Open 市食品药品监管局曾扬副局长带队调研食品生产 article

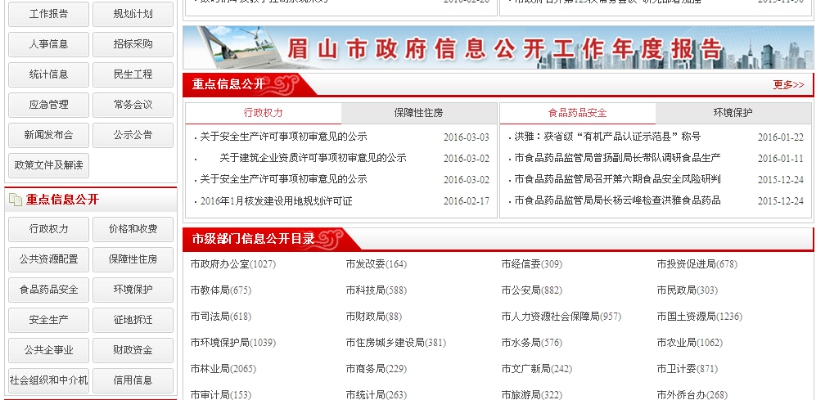coord(617,158)
